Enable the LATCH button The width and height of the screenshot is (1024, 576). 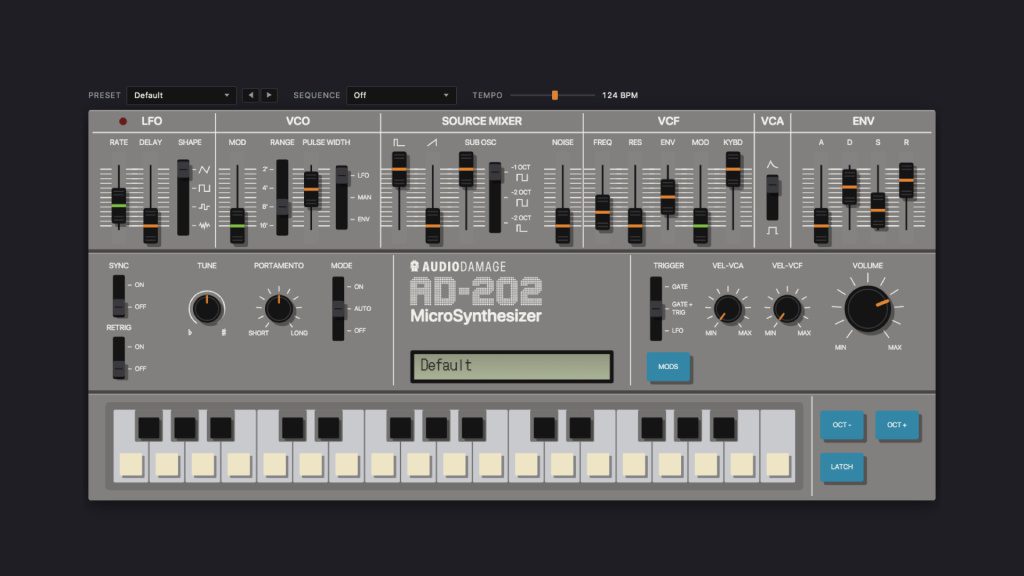coord(842,467)
